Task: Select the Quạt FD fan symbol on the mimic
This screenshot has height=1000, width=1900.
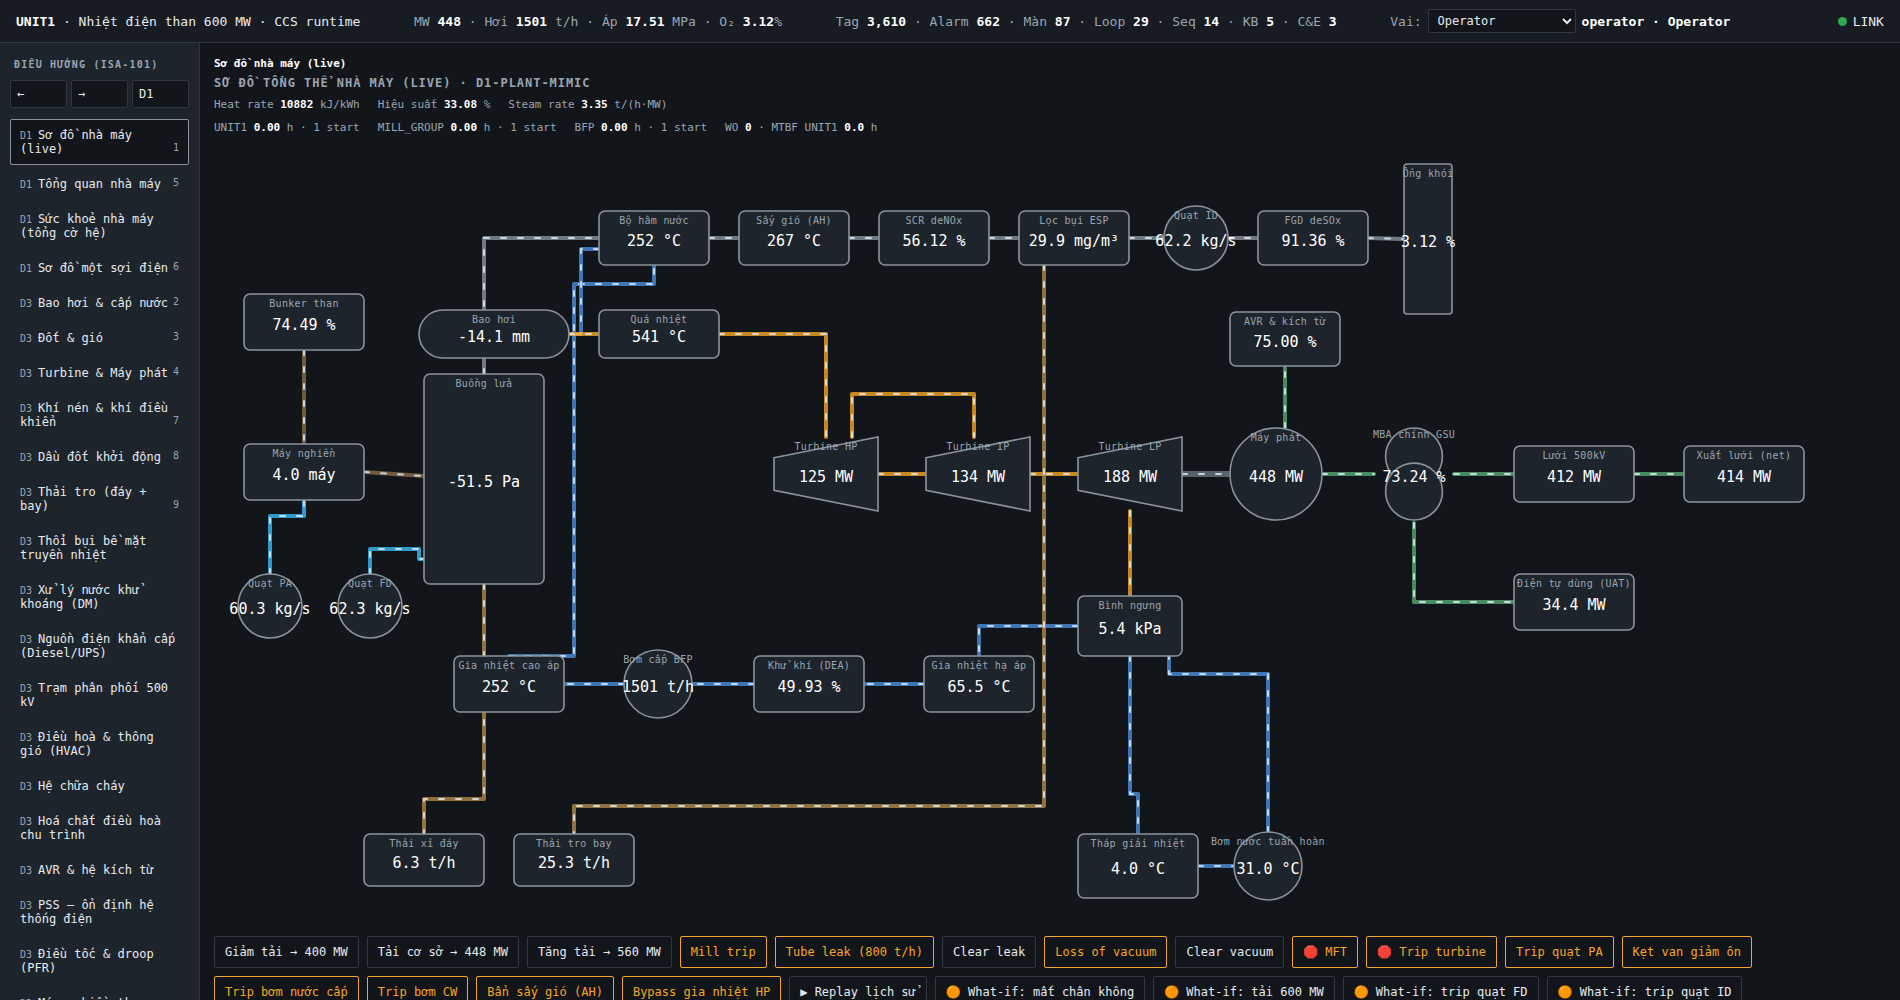Action: [370, 606]
